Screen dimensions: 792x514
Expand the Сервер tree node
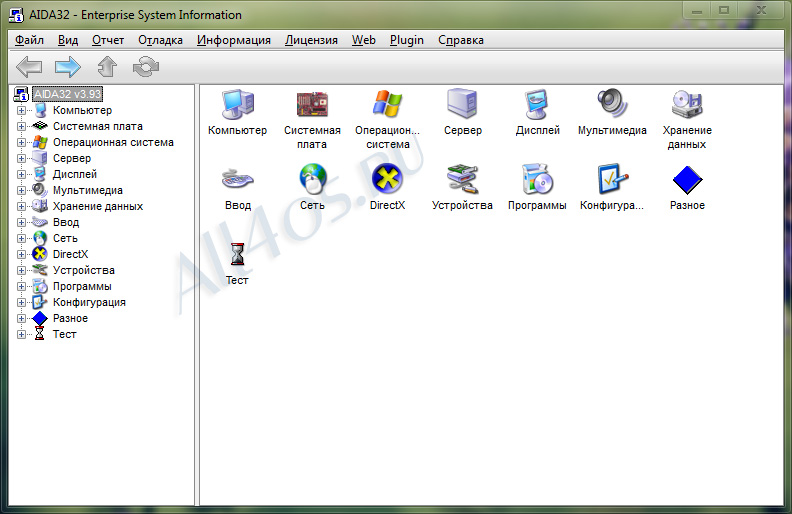tap(21, 158)
